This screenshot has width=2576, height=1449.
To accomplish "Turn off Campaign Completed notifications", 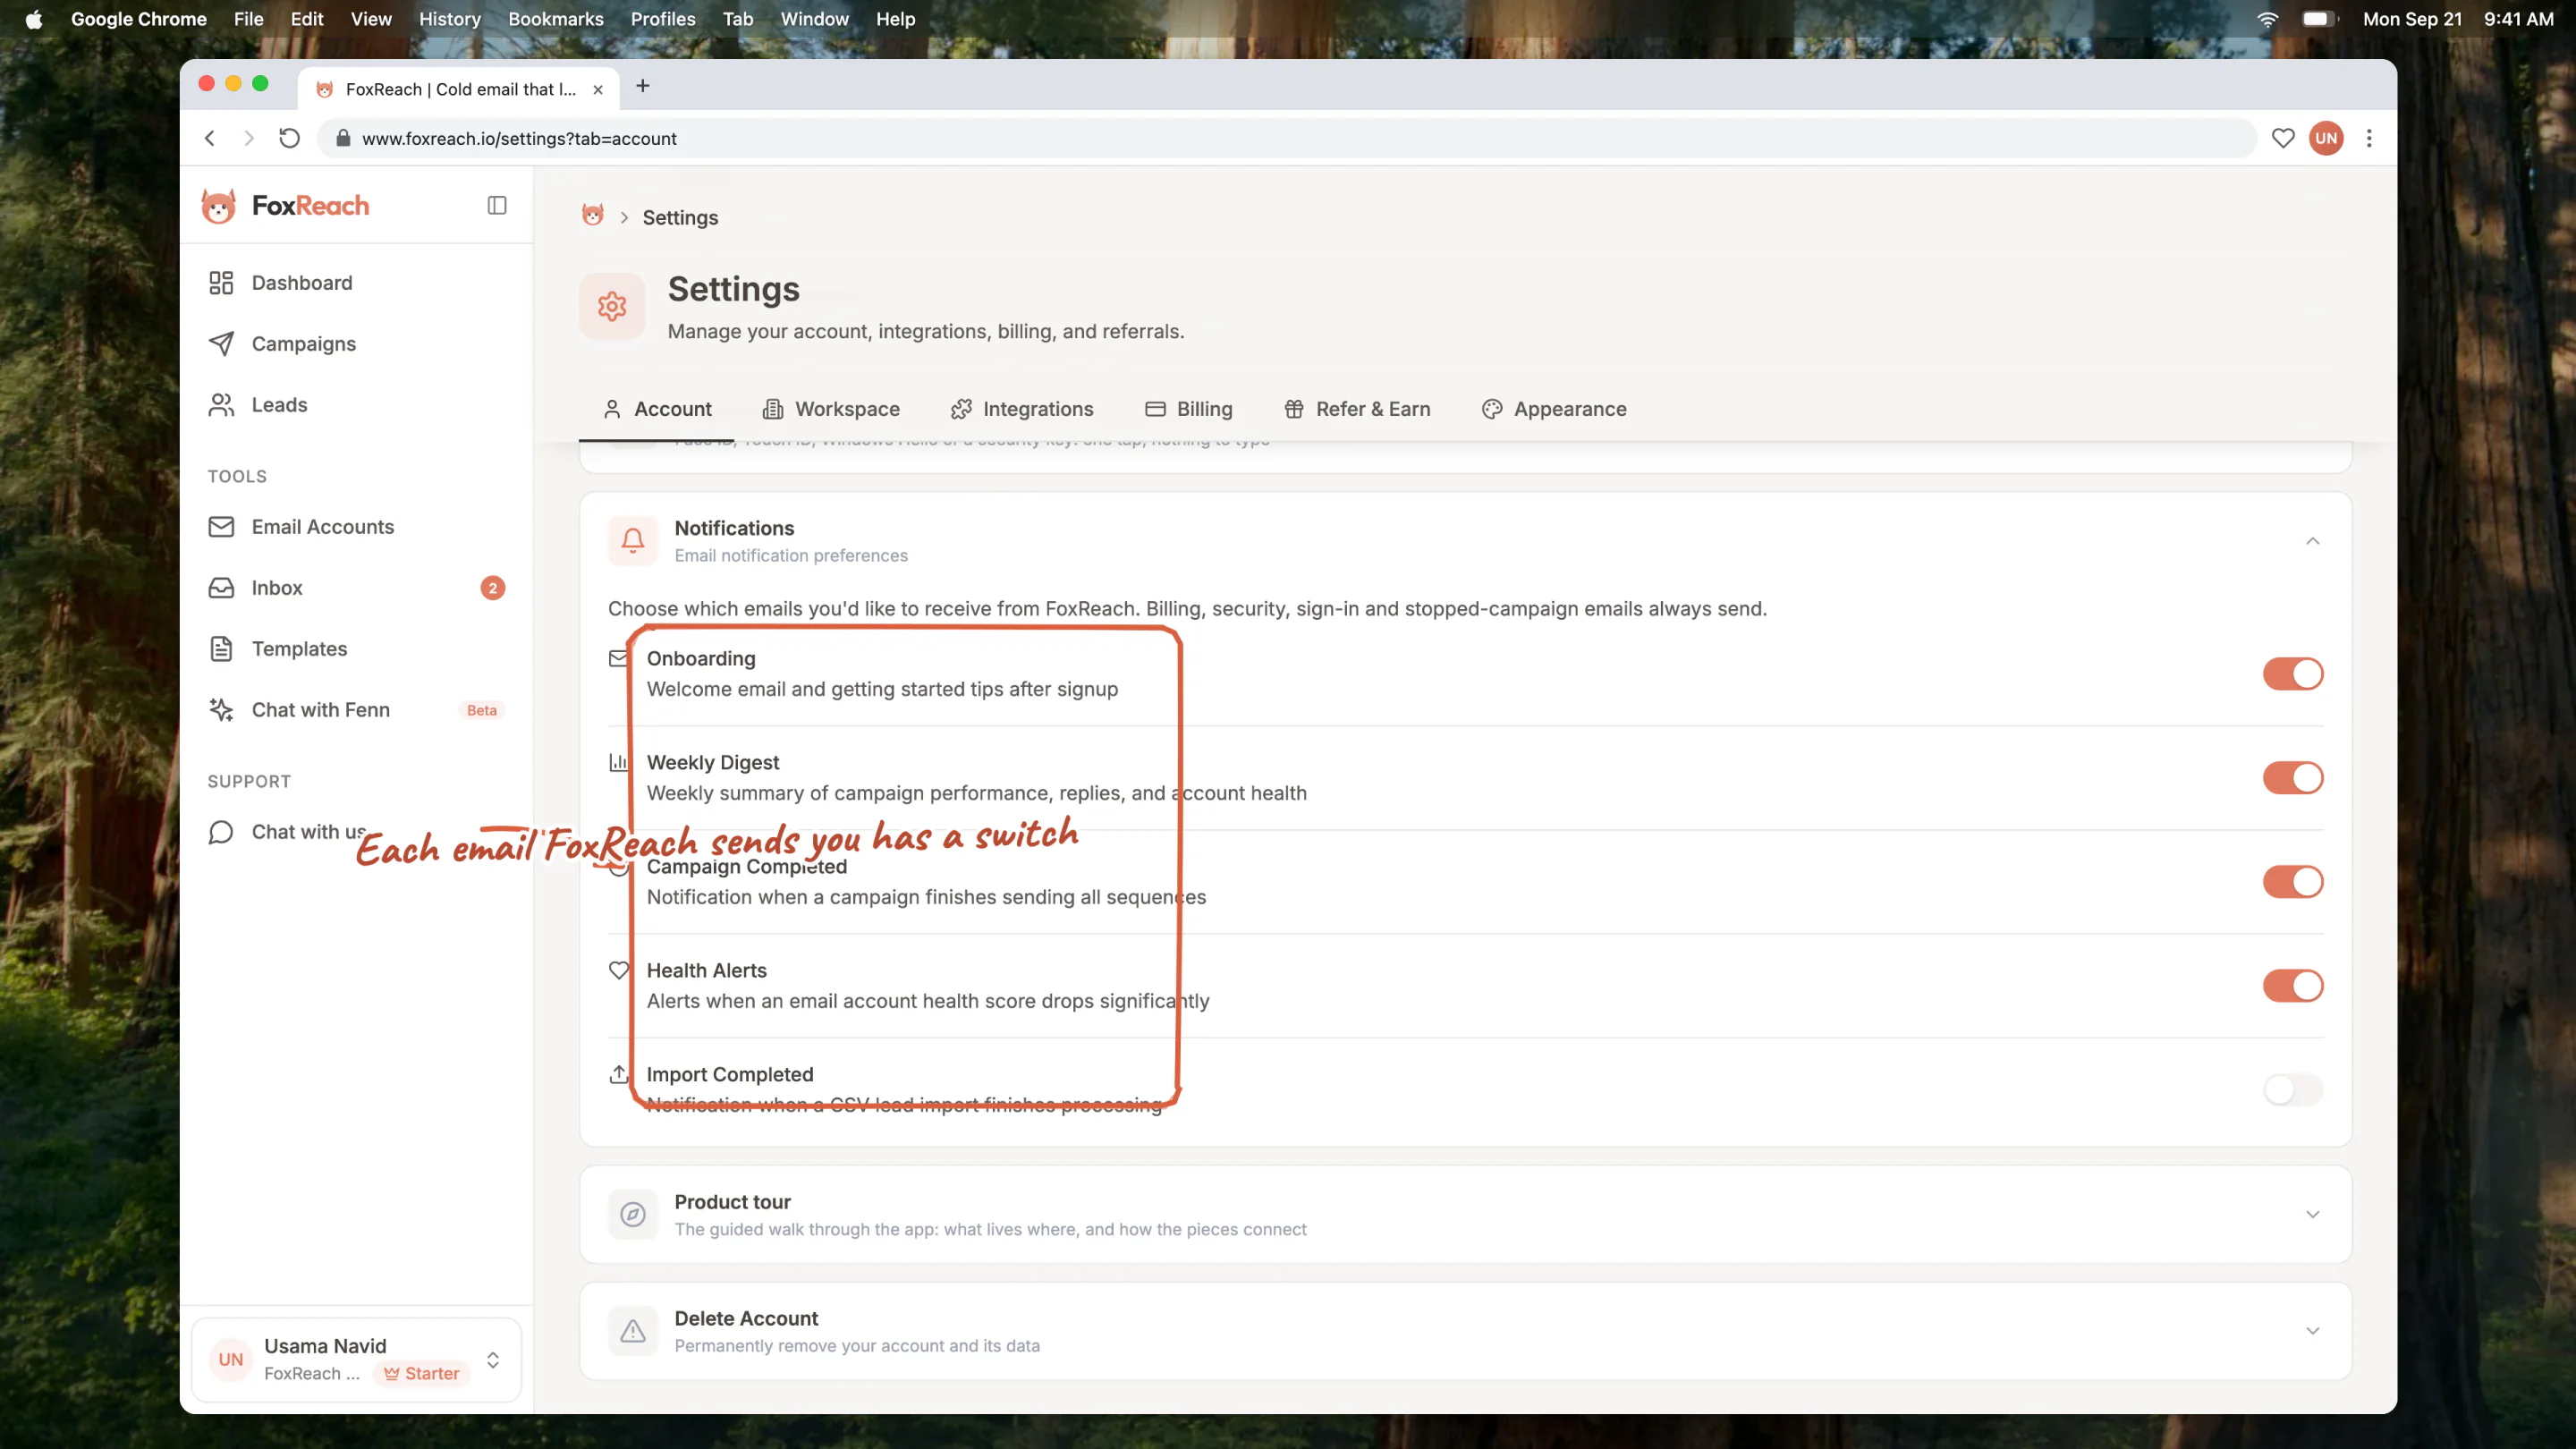I will [2293, 882].
